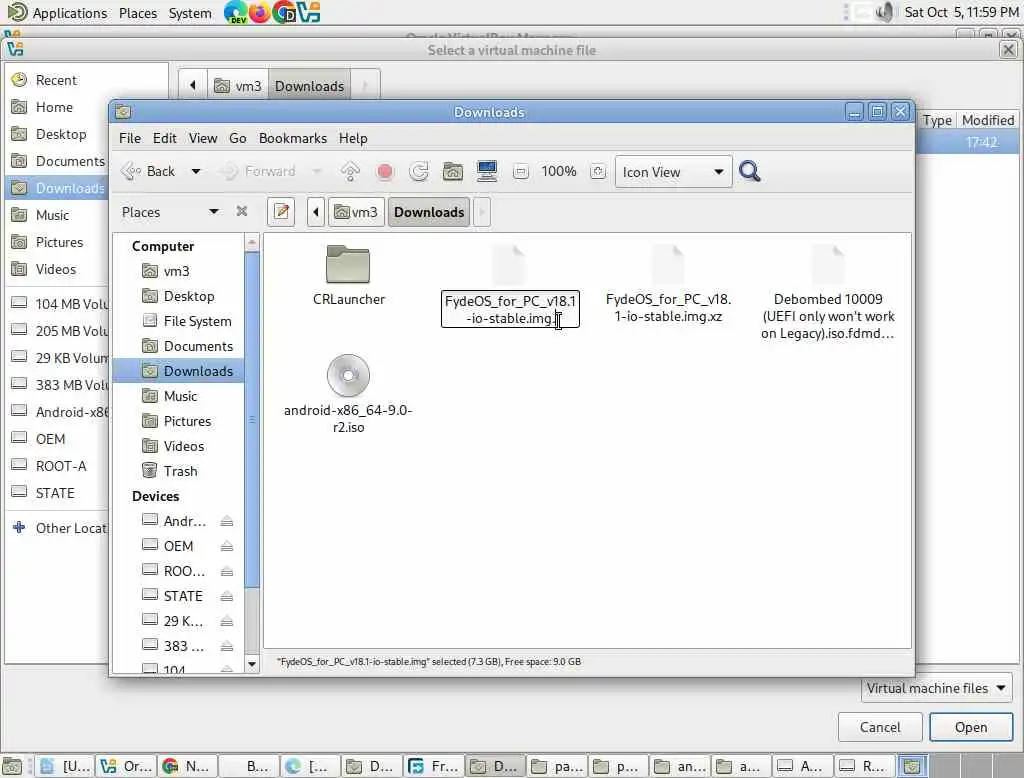Click the show desktop icon in the bottom panel

click(x=12, y=766)
